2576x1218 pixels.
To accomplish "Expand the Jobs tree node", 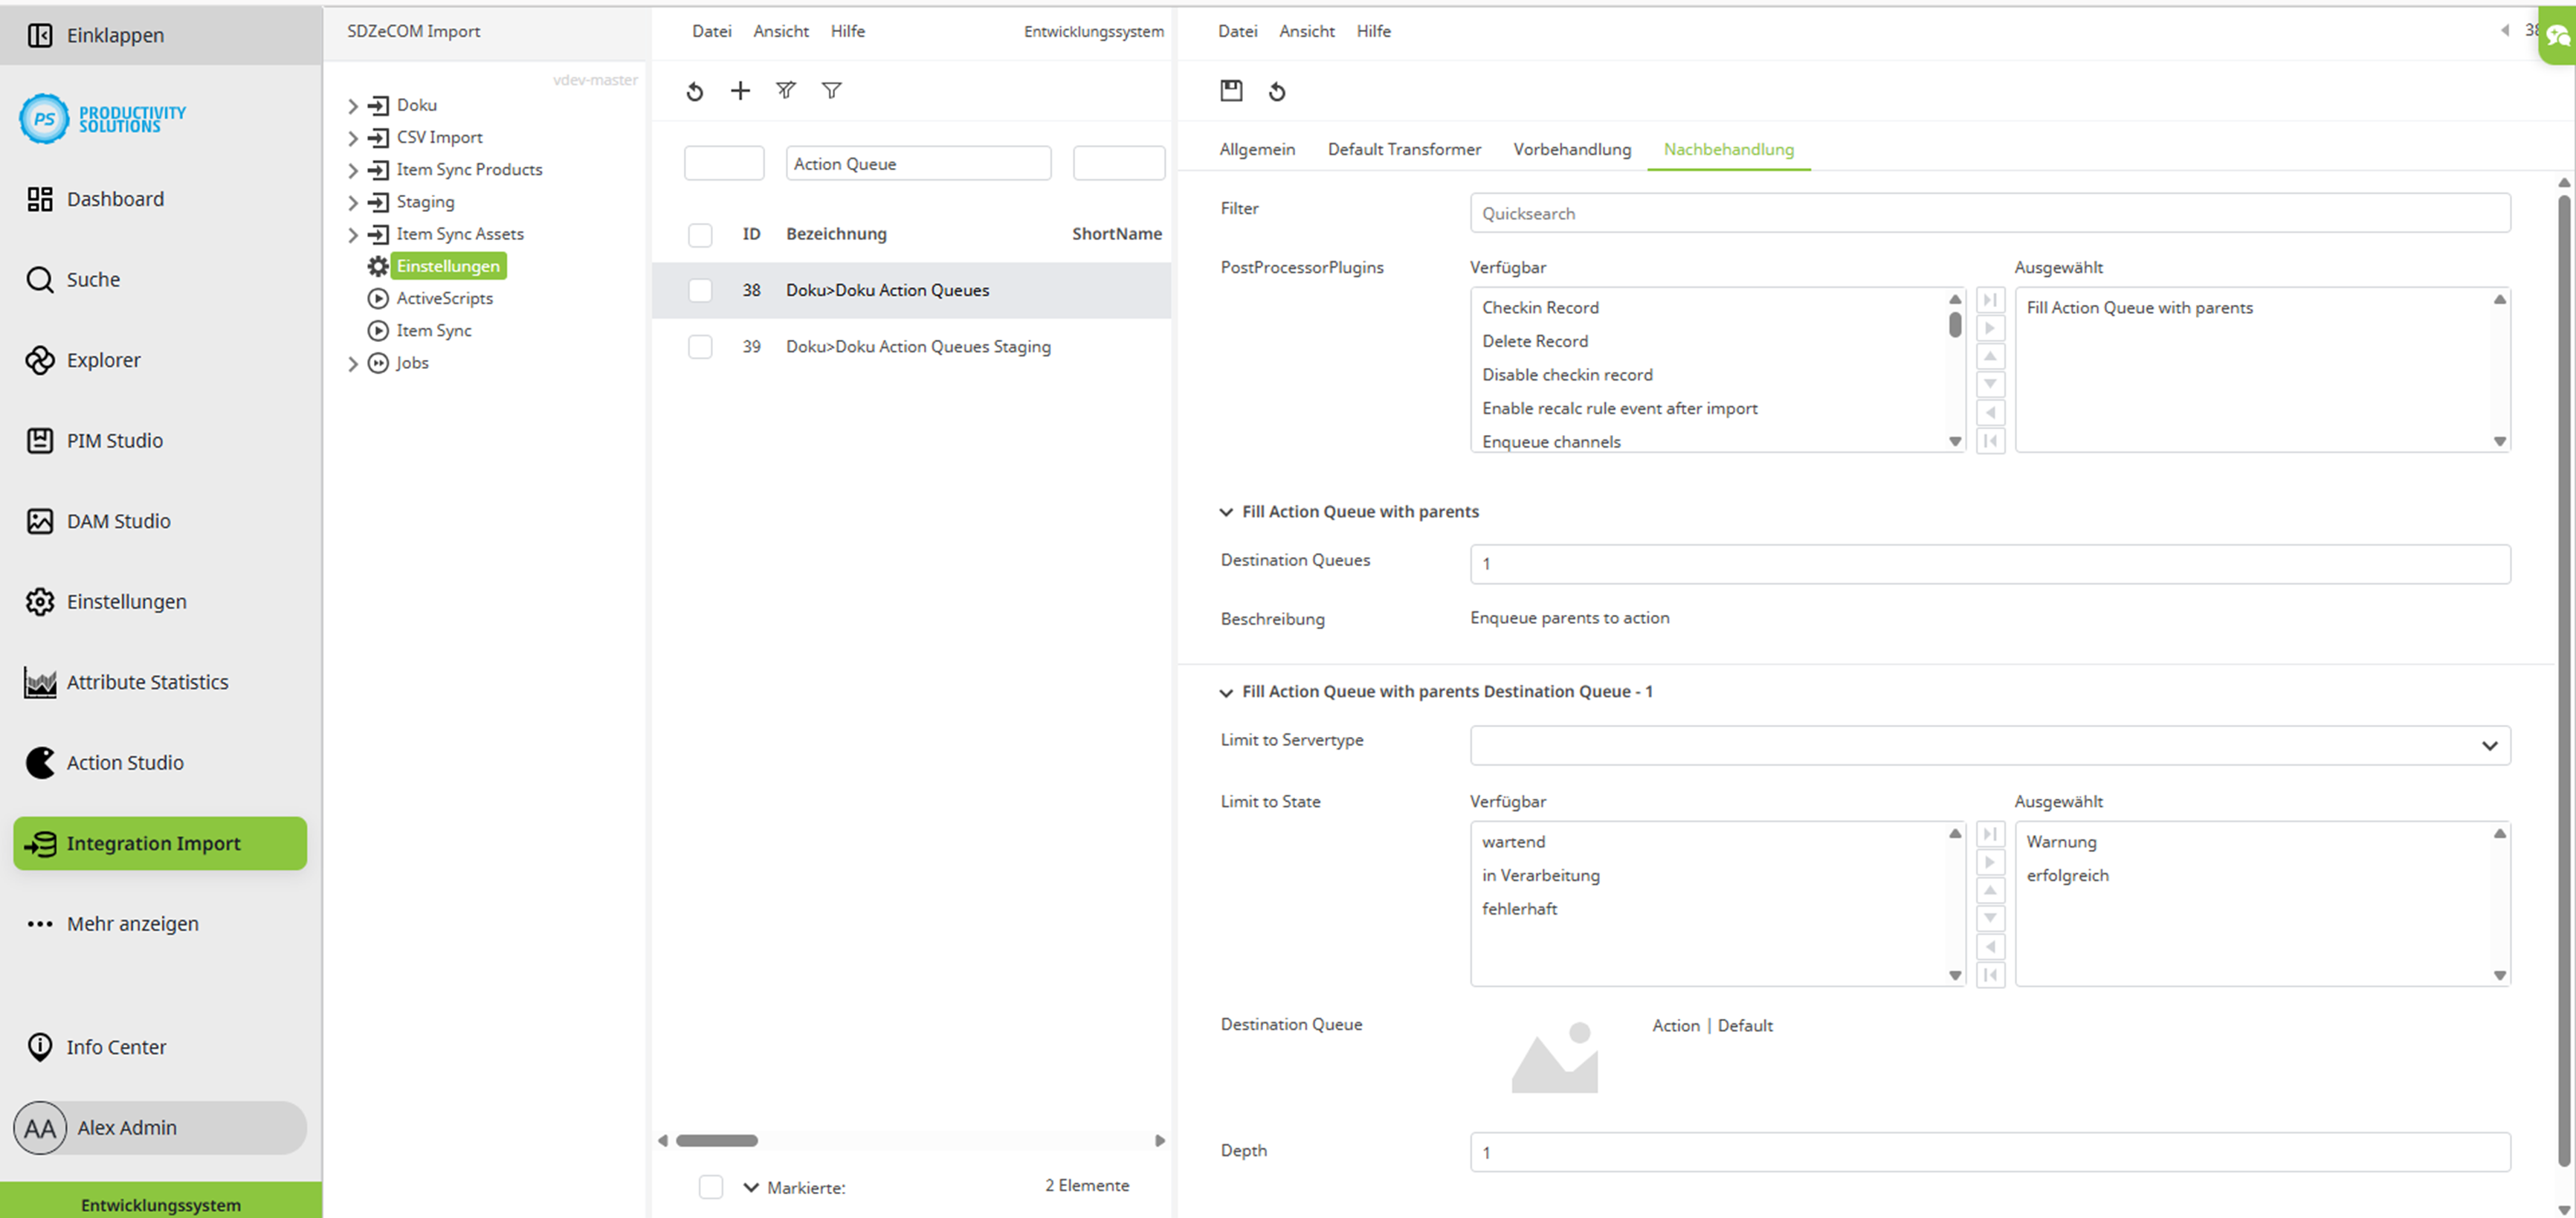I will 353,363.
